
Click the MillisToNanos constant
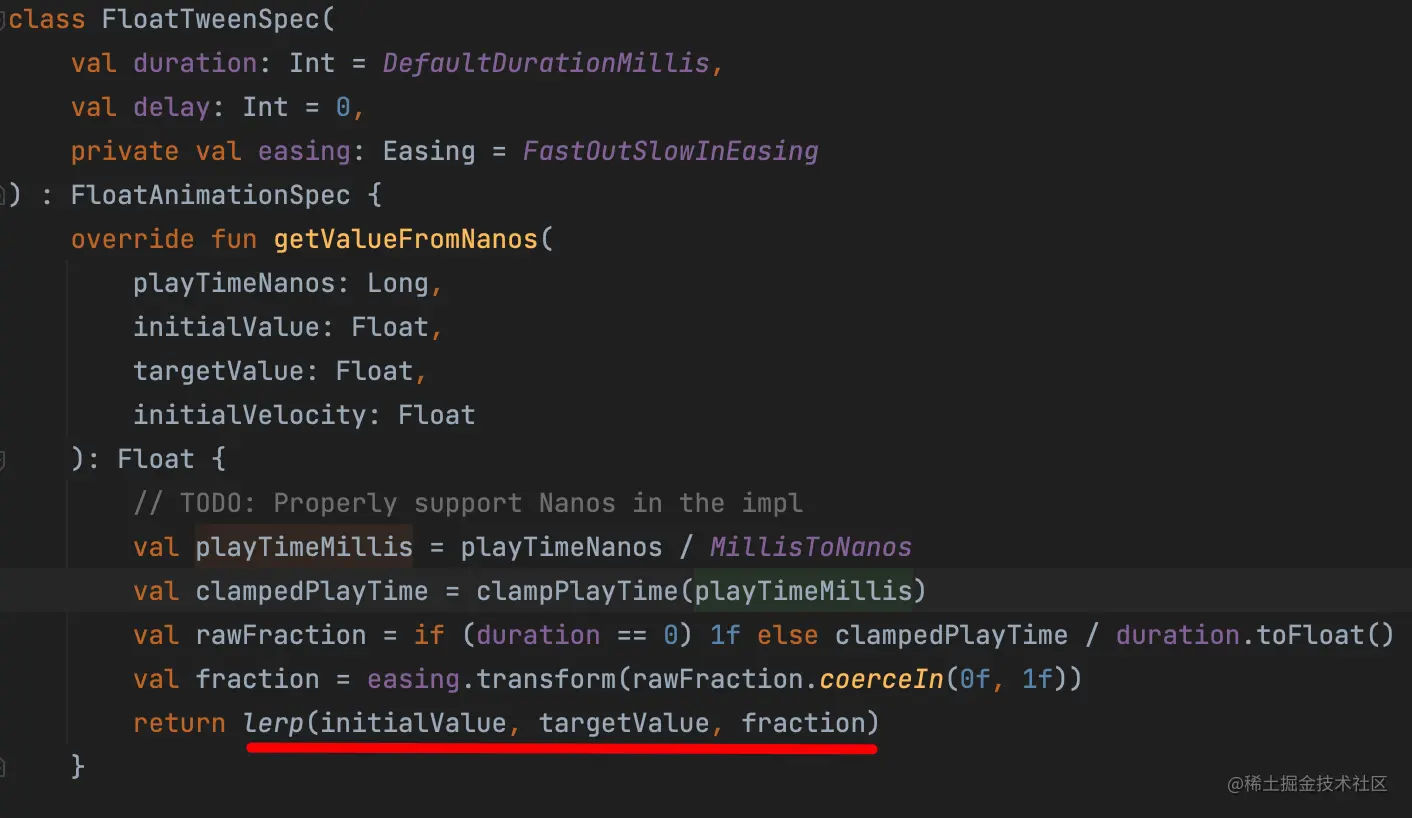click(810, 547)
